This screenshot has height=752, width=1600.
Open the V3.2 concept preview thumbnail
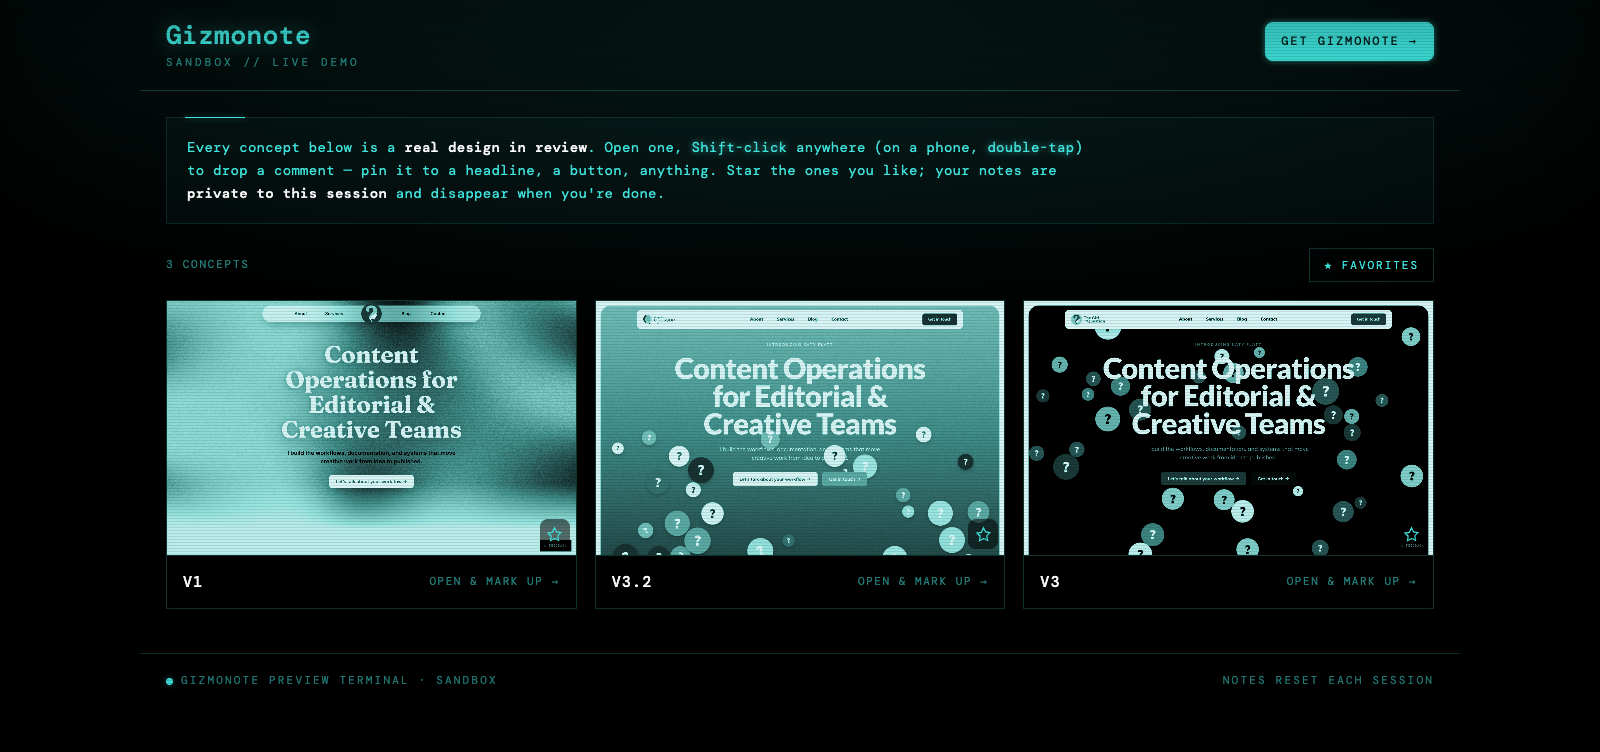click(800, 428)
